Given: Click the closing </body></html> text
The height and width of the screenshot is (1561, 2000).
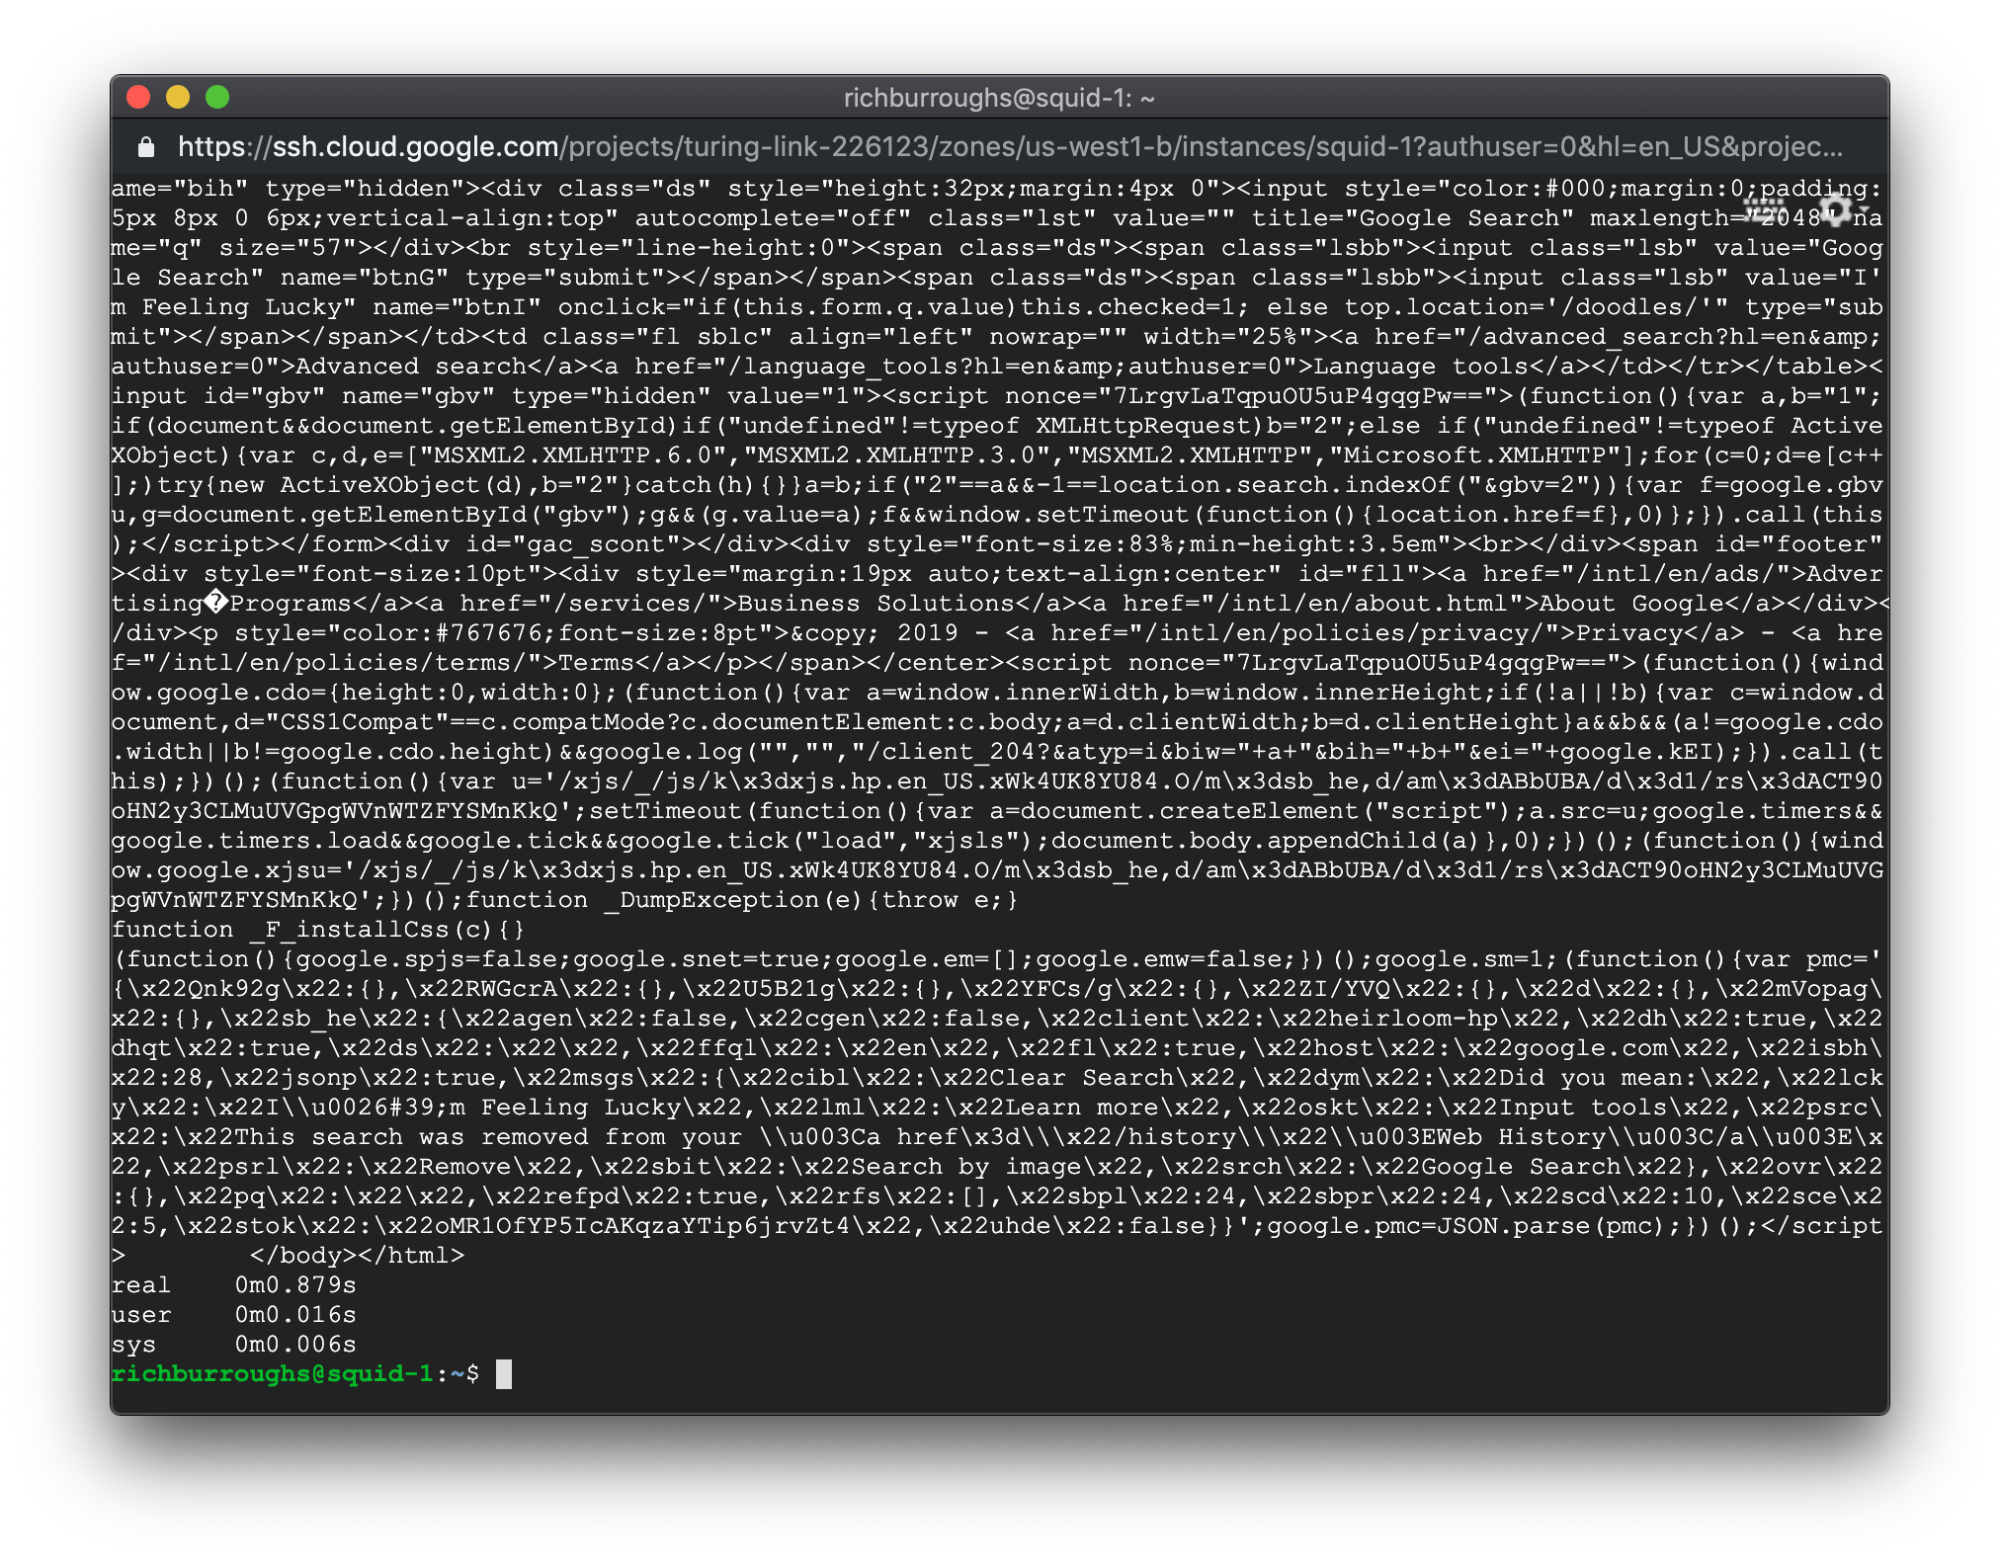Looking at the screenshot, I should (357, 1256).
